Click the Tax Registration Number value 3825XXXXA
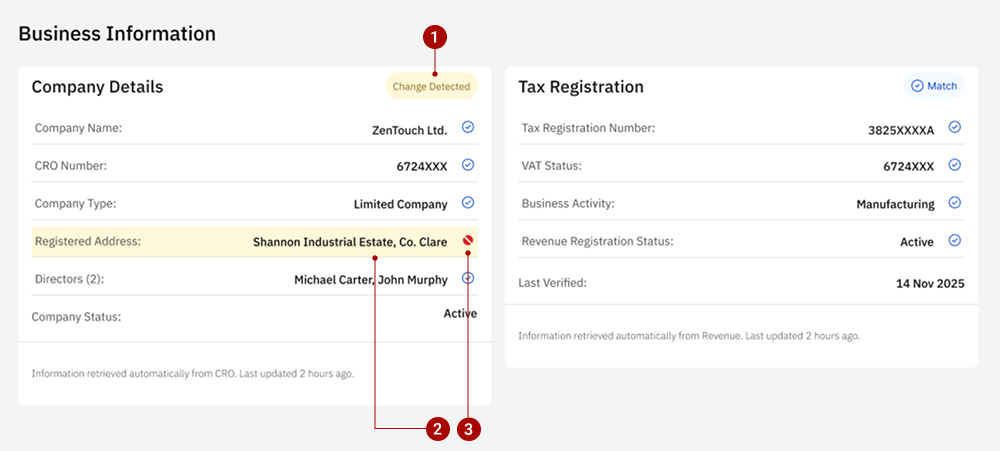Viewport: 1000px width, 451px height. pos(901,129)
